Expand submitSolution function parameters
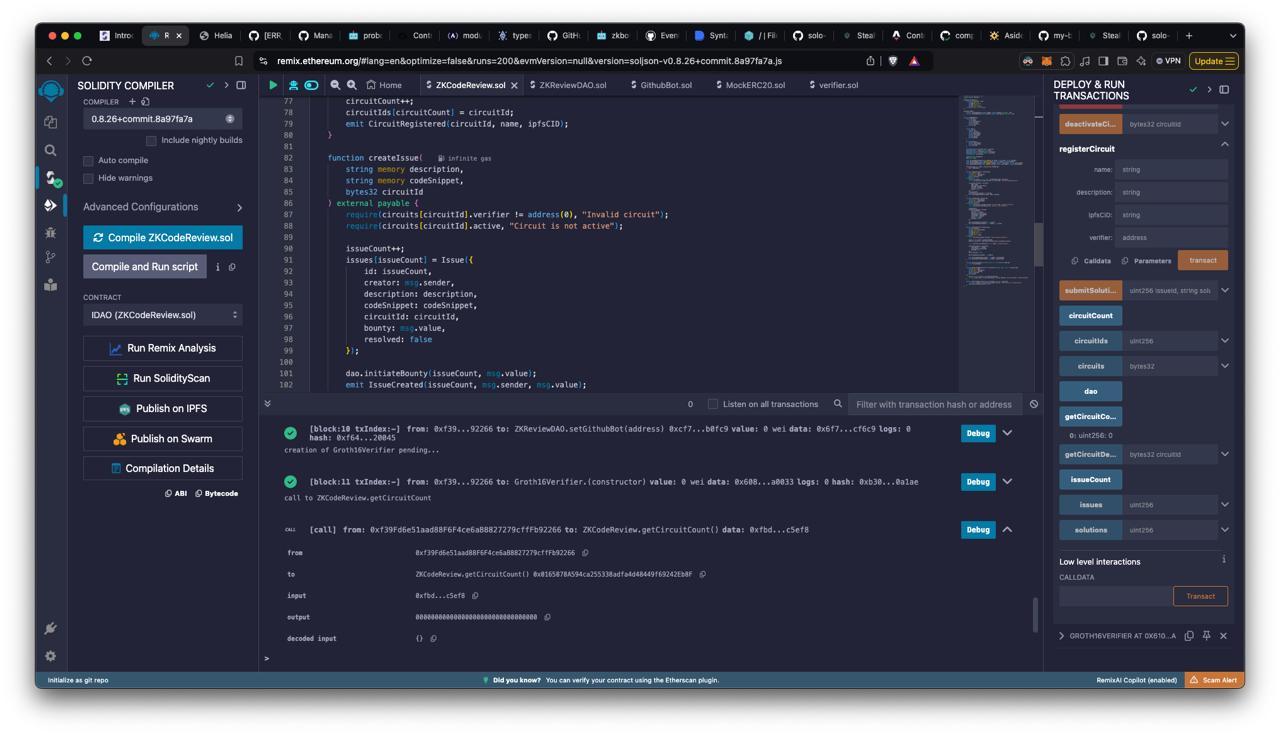This screenshot has height=735, width=1280. [x=1224, y=290]
